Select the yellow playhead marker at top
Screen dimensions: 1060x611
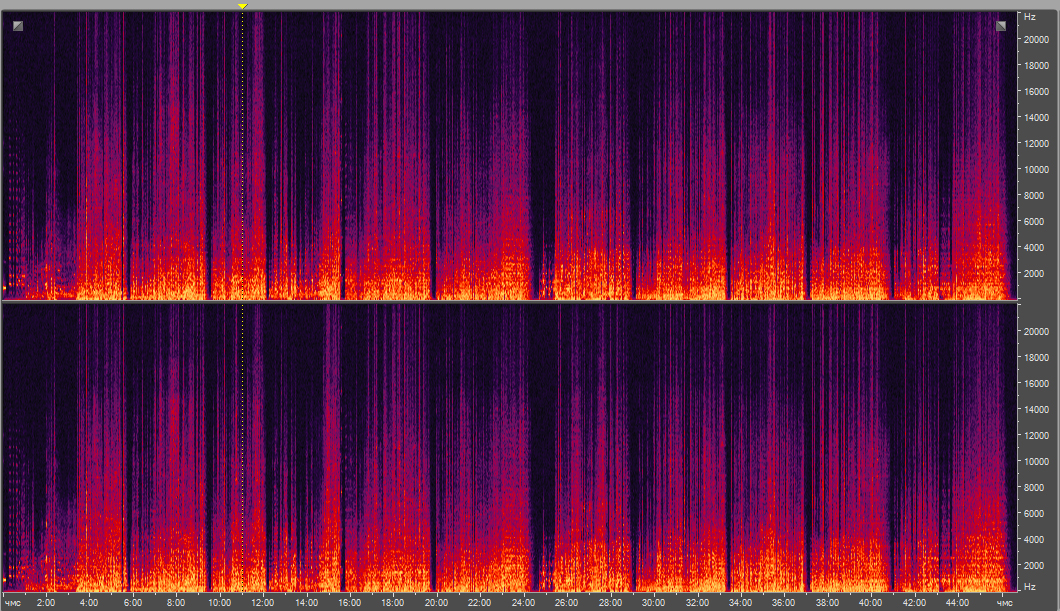coord(242,6)
